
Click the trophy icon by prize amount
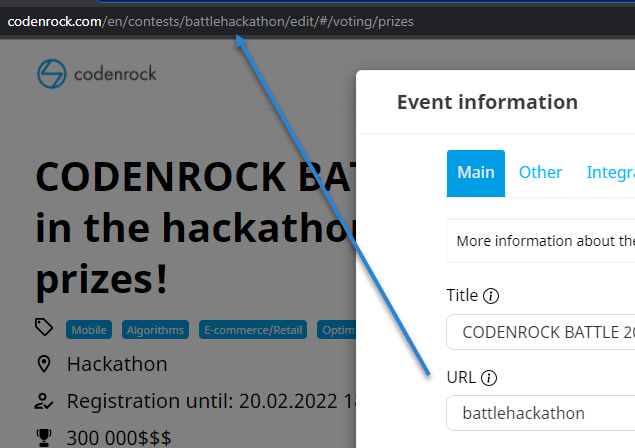coord(44,437)
